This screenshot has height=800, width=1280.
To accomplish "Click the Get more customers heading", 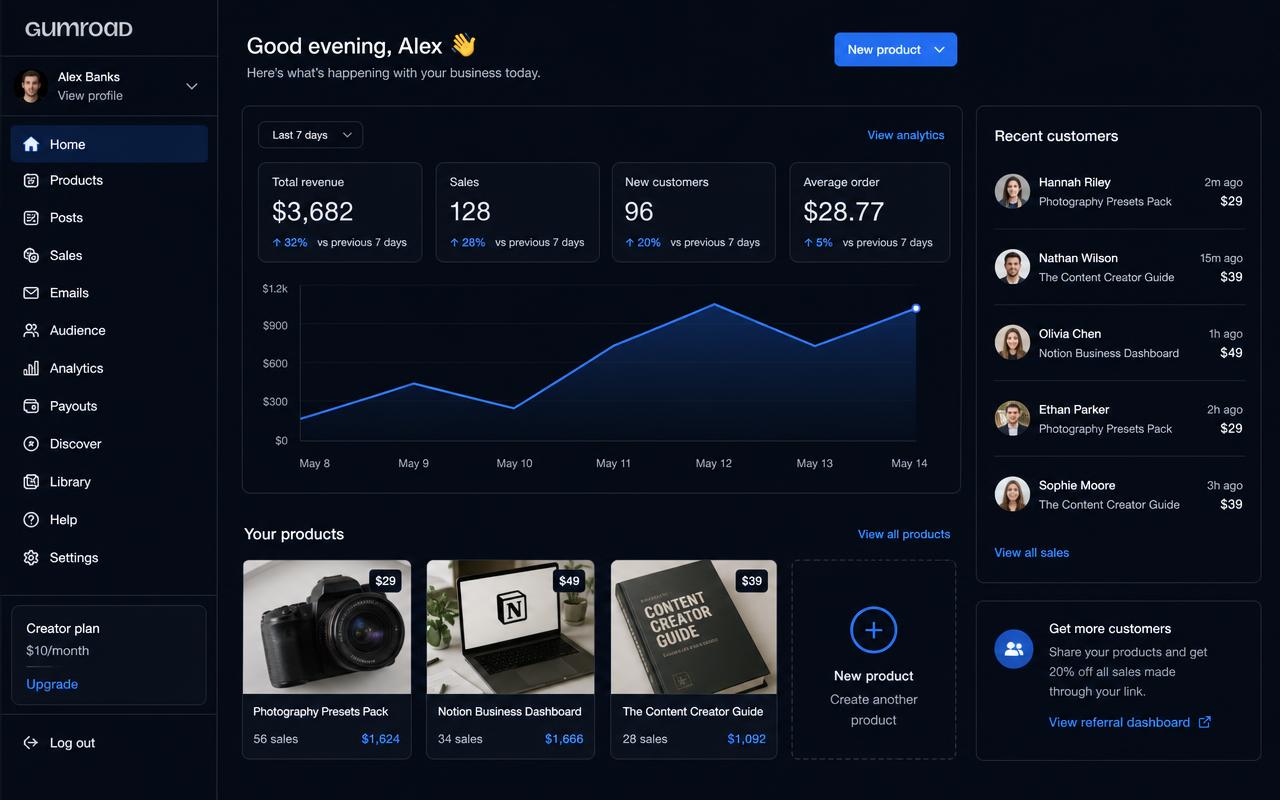I will point(1110,629).
